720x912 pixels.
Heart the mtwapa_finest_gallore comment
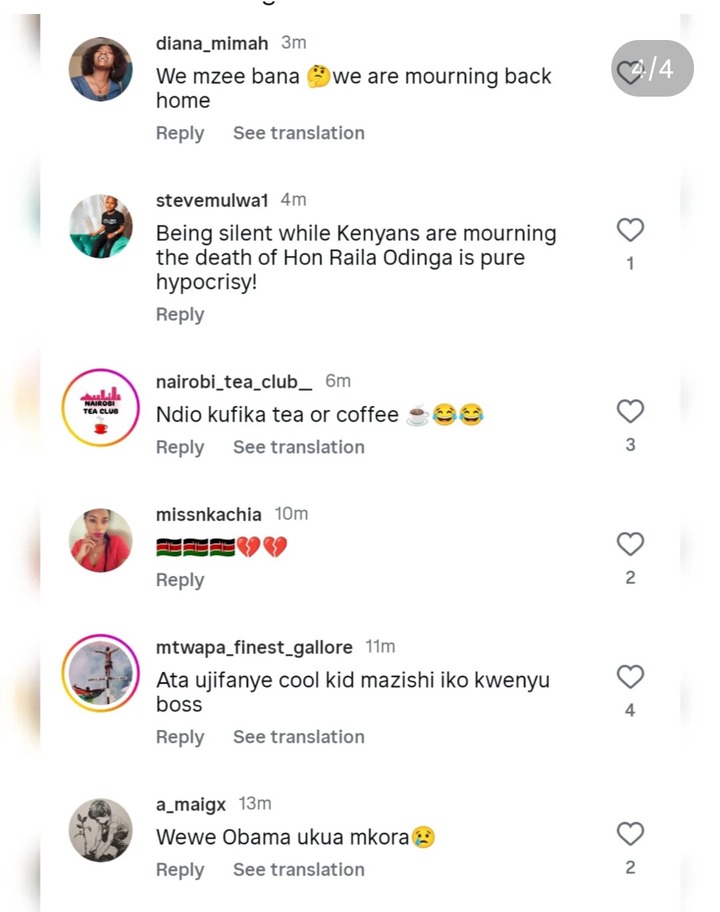[x=630, y=677]
